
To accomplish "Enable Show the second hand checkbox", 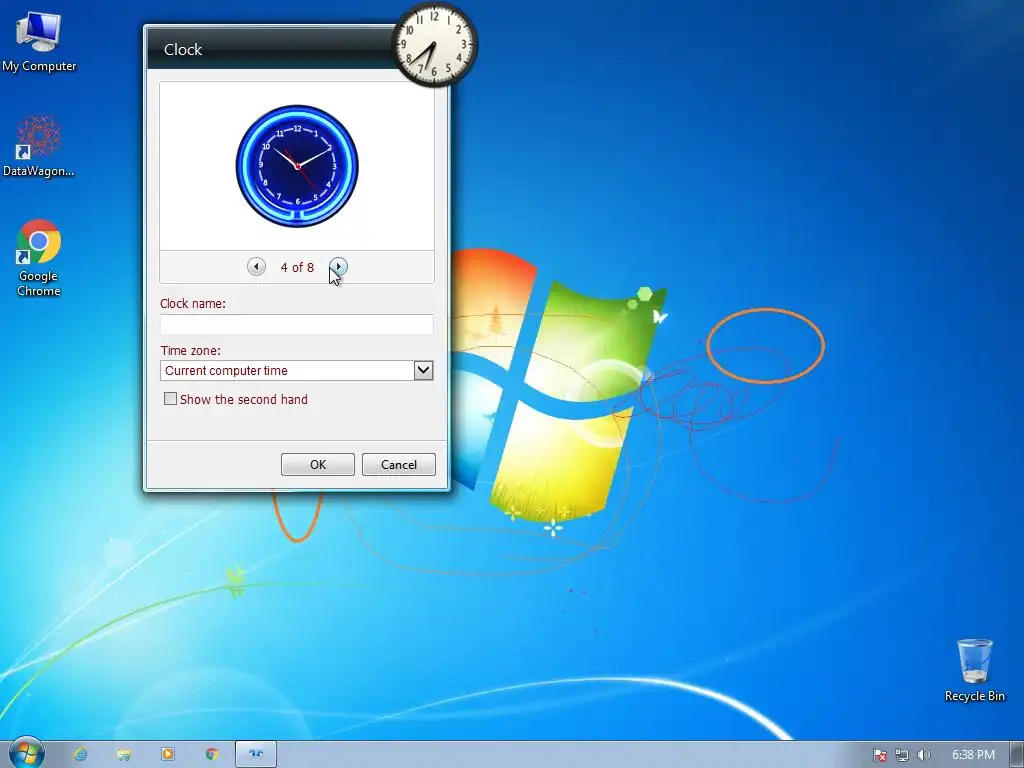I will (x=170, y=399).
